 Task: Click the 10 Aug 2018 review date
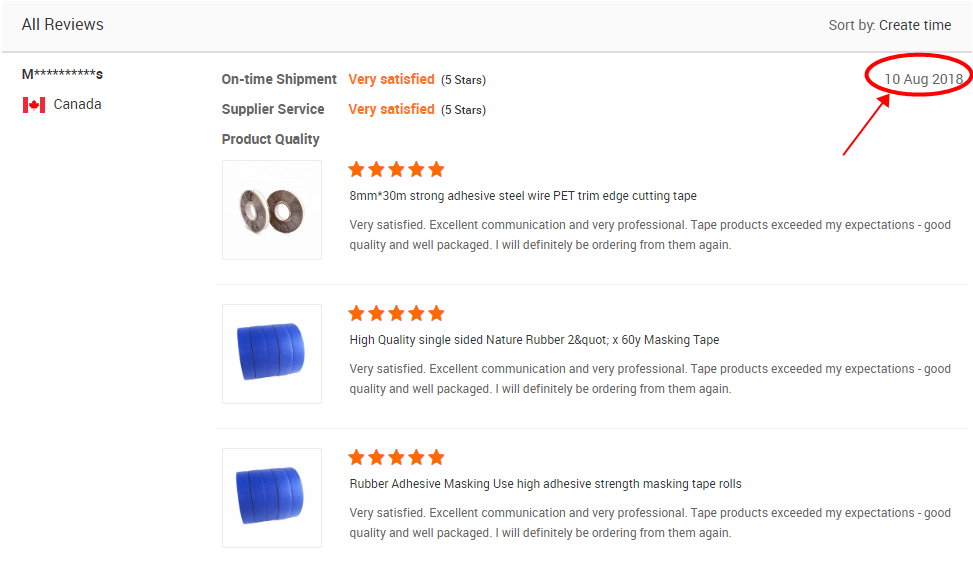[923, 79]
